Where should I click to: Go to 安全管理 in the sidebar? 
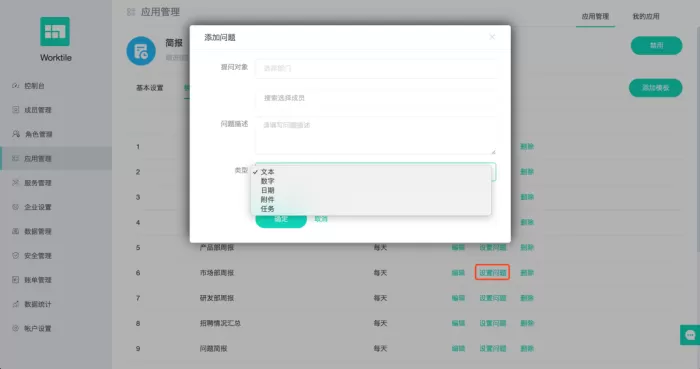38,255
